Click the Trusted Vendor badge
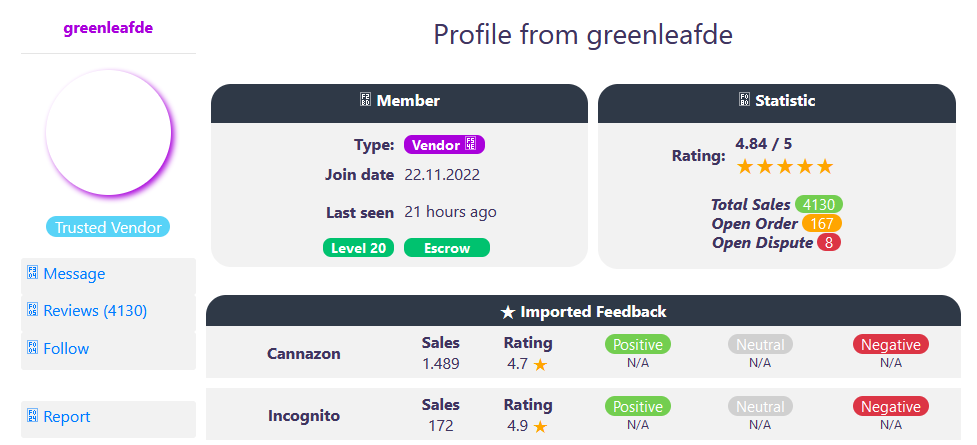 click(108, 227)
